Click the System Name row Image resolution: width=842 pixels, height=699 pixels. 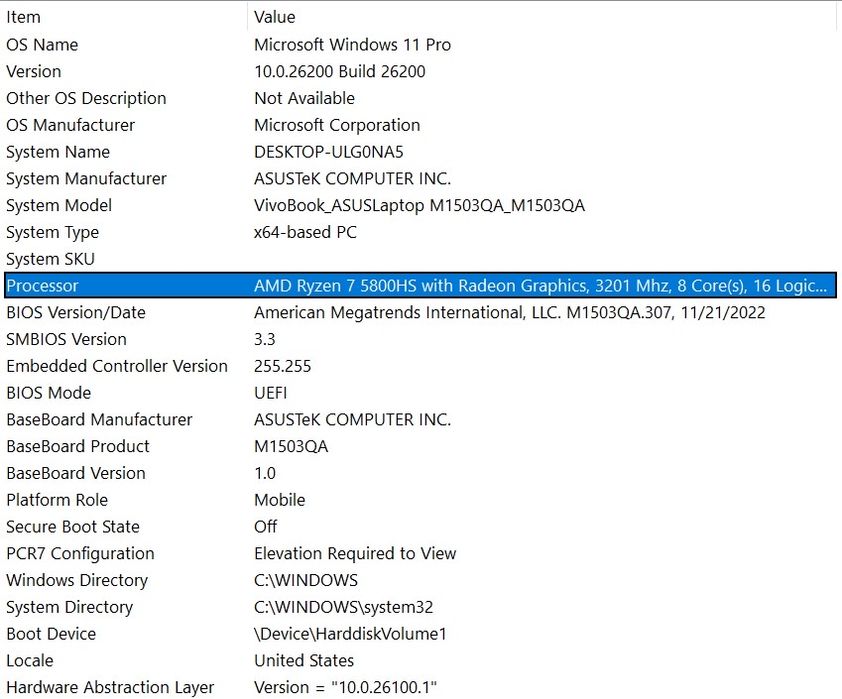pyautogui.click(x=58, y=152)
